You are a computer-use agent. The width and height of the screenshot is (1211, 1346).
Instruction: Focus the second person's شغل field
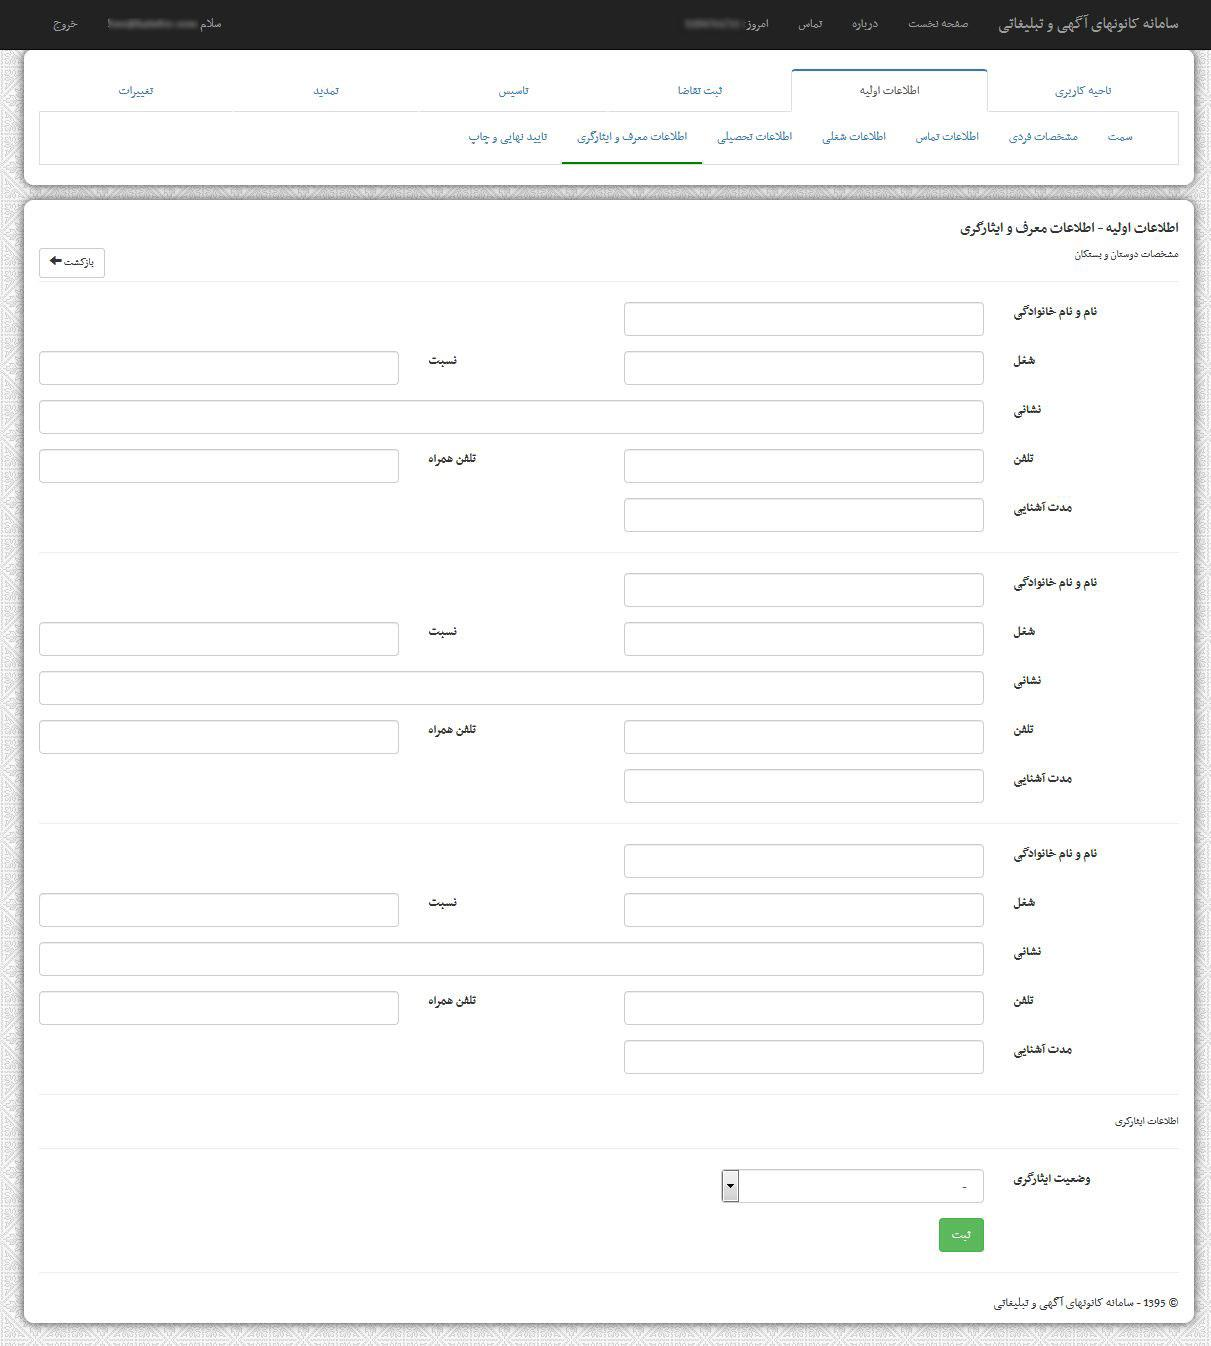804,639
